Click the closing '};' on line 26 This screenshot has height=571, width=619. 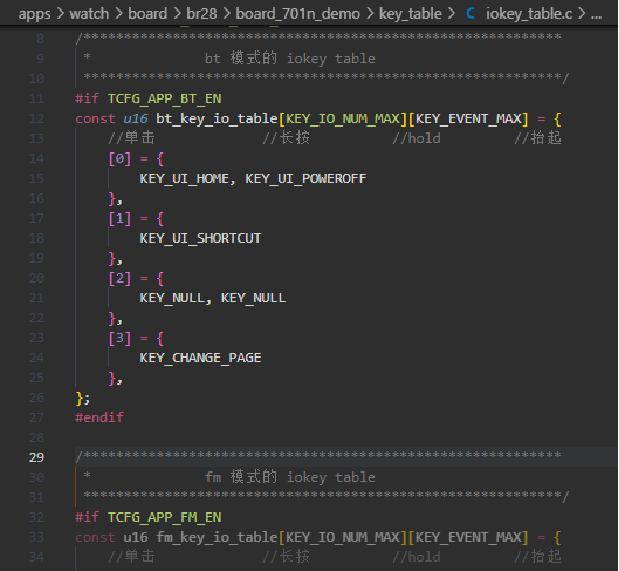pyautogui.click(x=83, y=398)
